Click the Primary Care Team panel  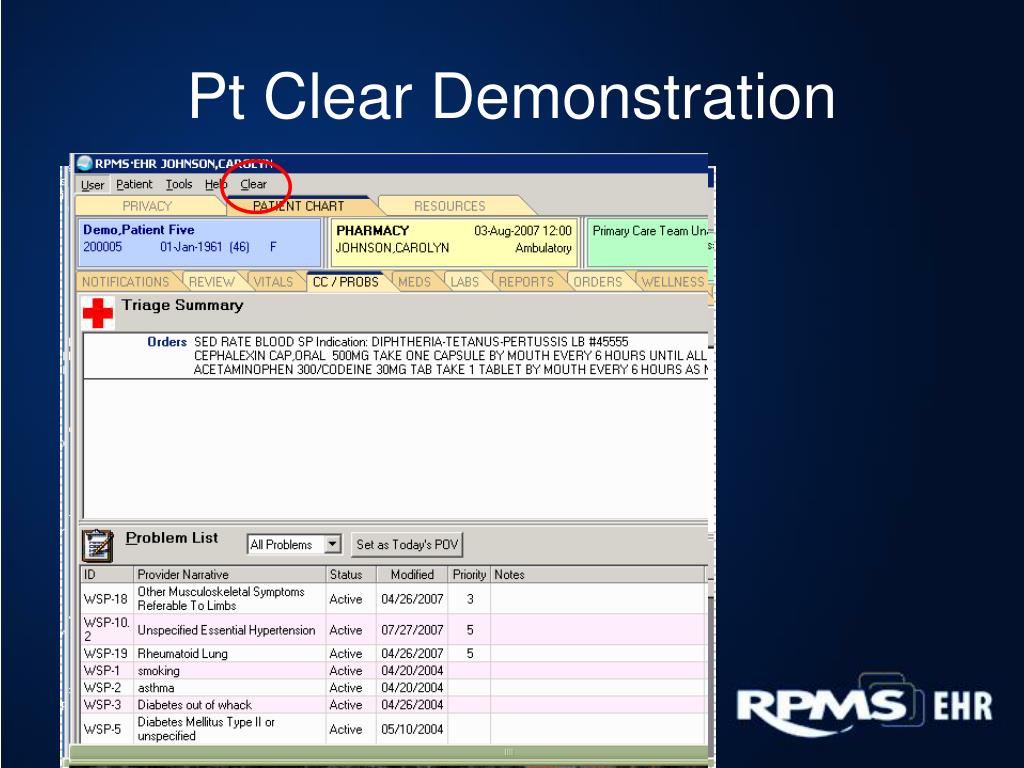[650, 242]
